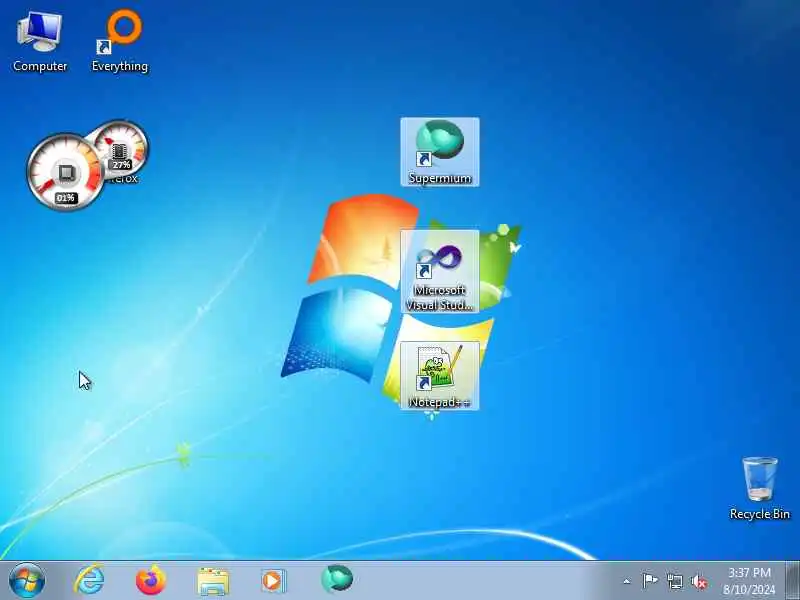This screenshot has width=800, height=600.
Task: Launch Firefox from the taskbar
Action: (x=151, y=580)
